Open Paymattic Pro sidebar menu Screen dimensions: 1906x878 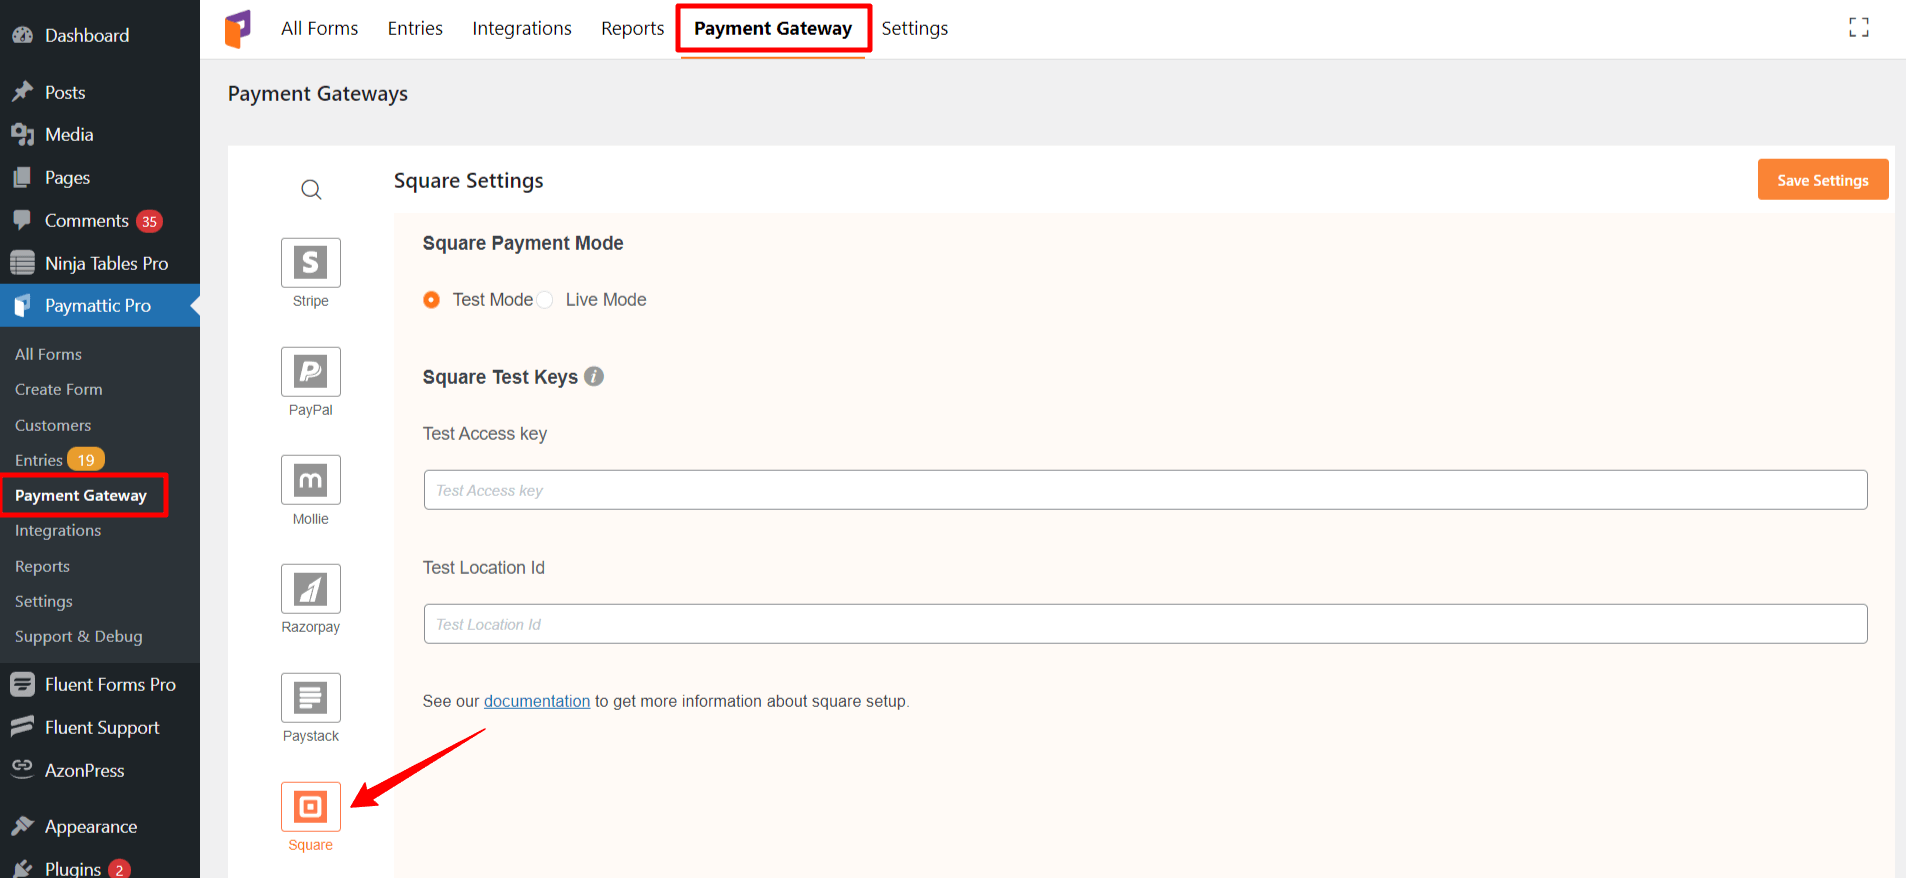click(100, 305)
